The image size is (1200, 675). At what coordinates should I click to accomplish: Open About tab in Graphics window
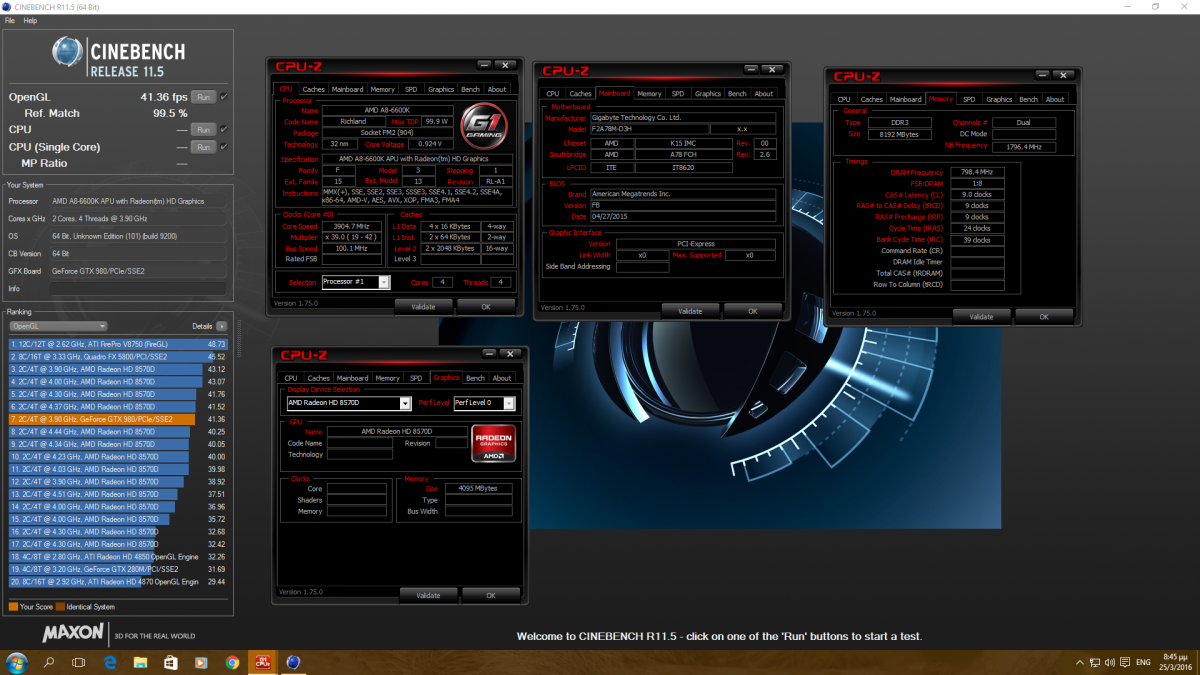click(502, 378)
